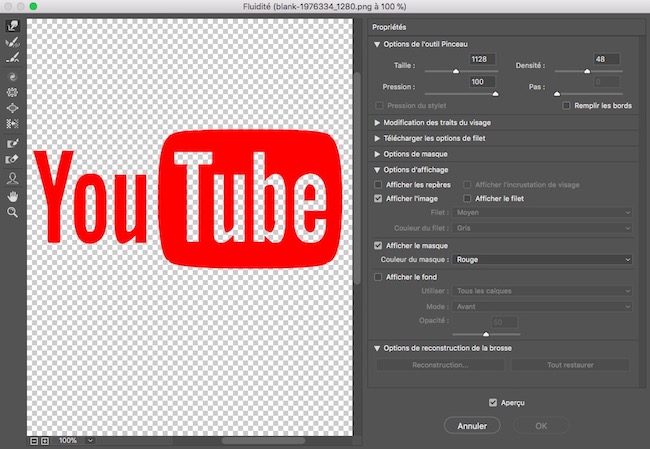
Task: Expand Modification des traits du visage
Action: click(377, 123)
